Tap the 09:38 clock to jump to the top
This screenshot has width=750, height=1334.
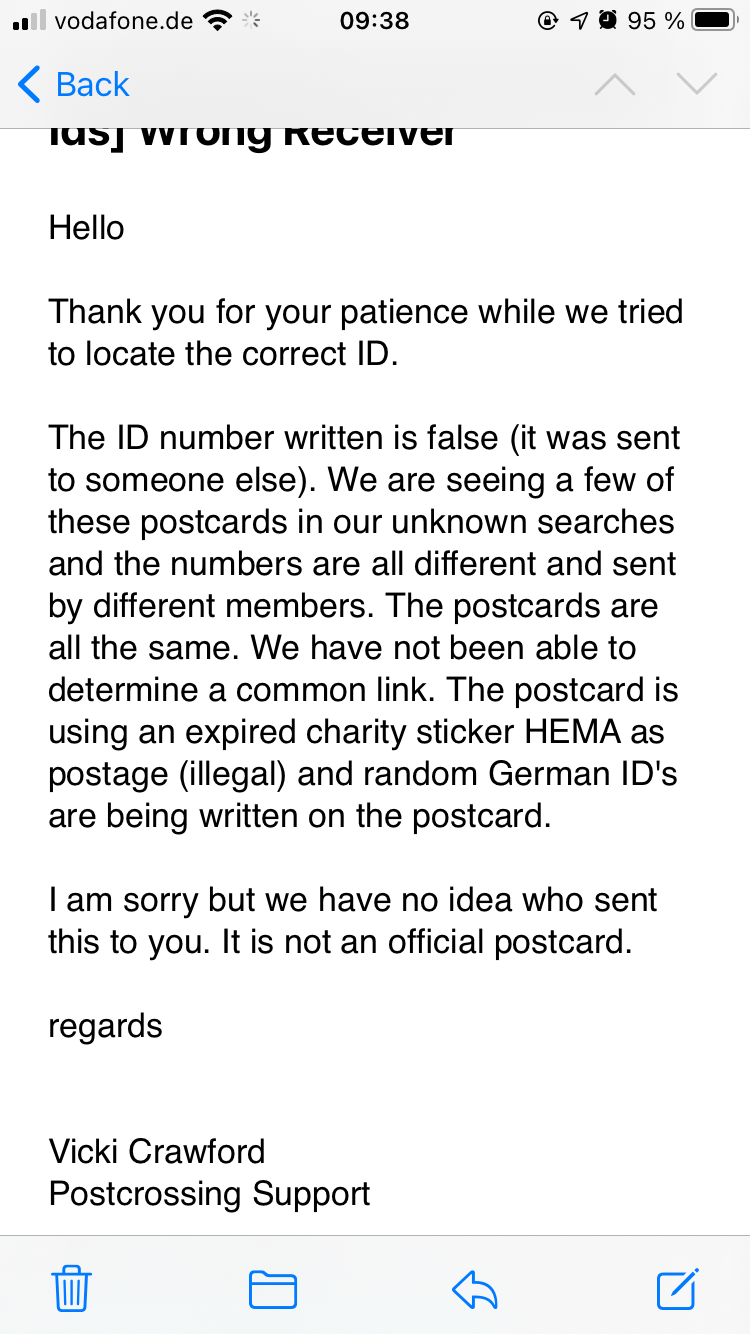(x=374, y=20)
